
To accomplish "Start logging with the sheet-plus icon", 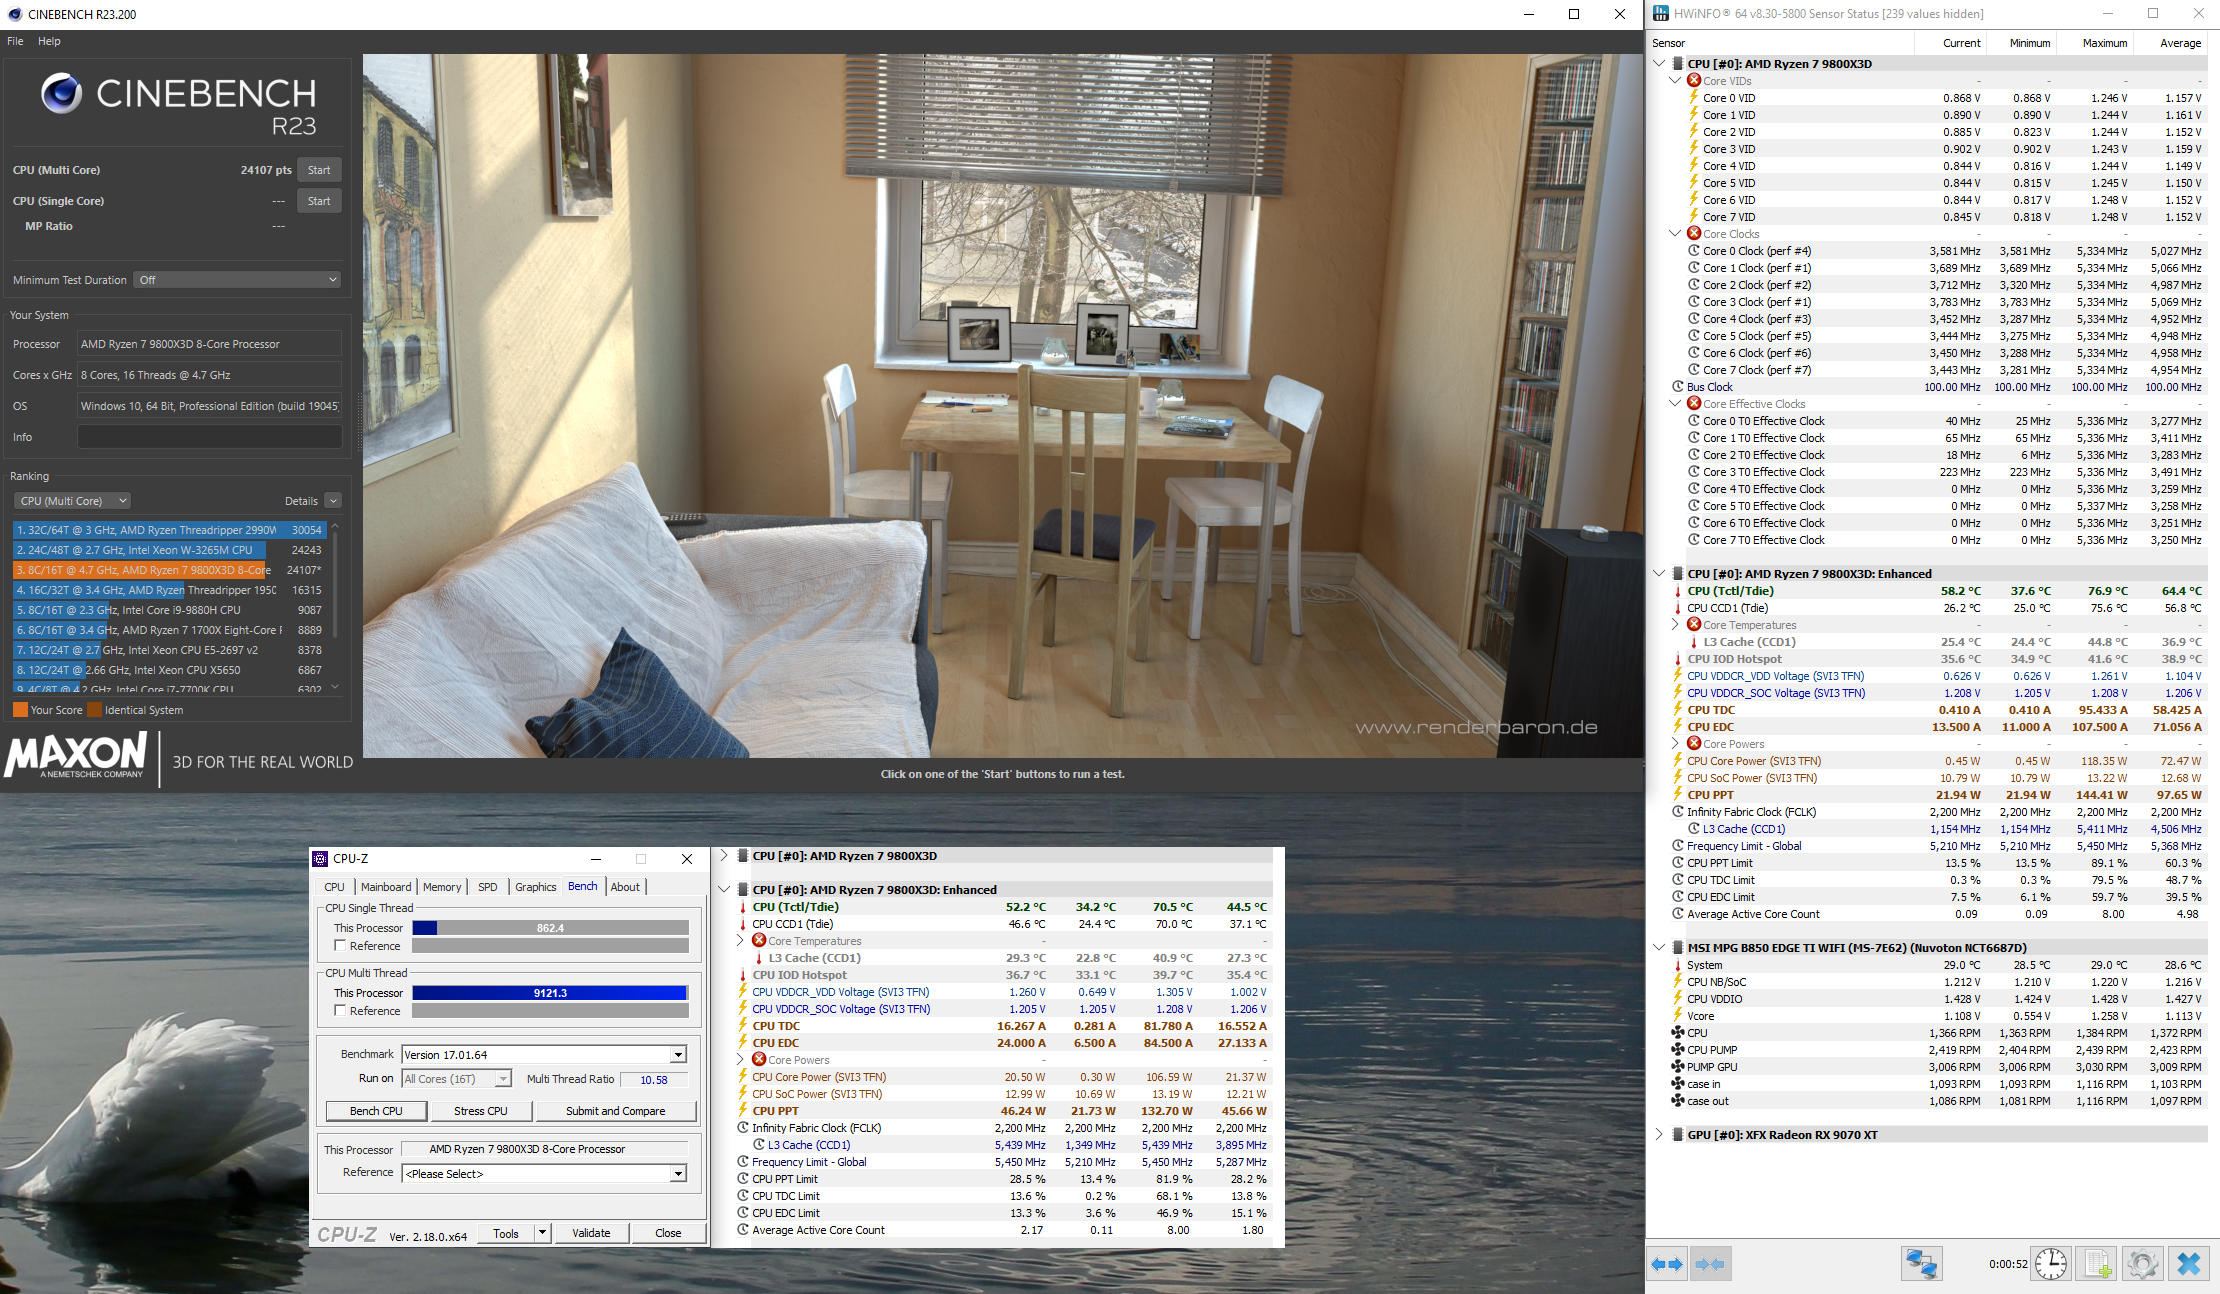I will pos(2097,1264).
